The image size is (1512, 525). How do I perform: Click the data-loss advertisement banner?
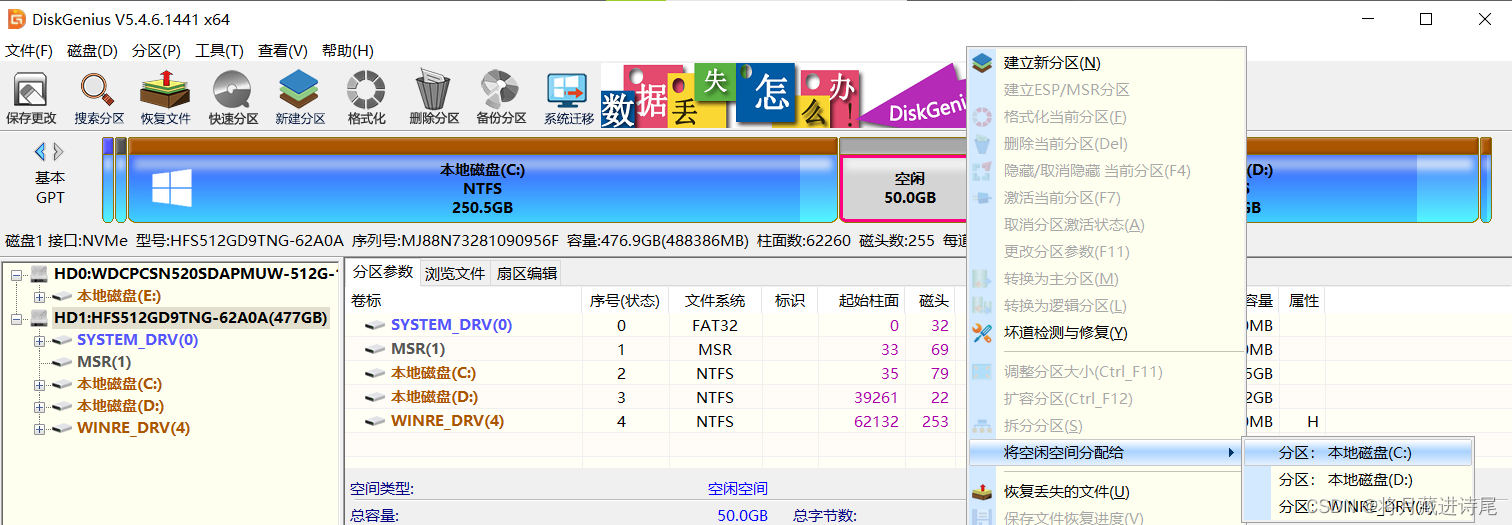click(x=782, y=96)
